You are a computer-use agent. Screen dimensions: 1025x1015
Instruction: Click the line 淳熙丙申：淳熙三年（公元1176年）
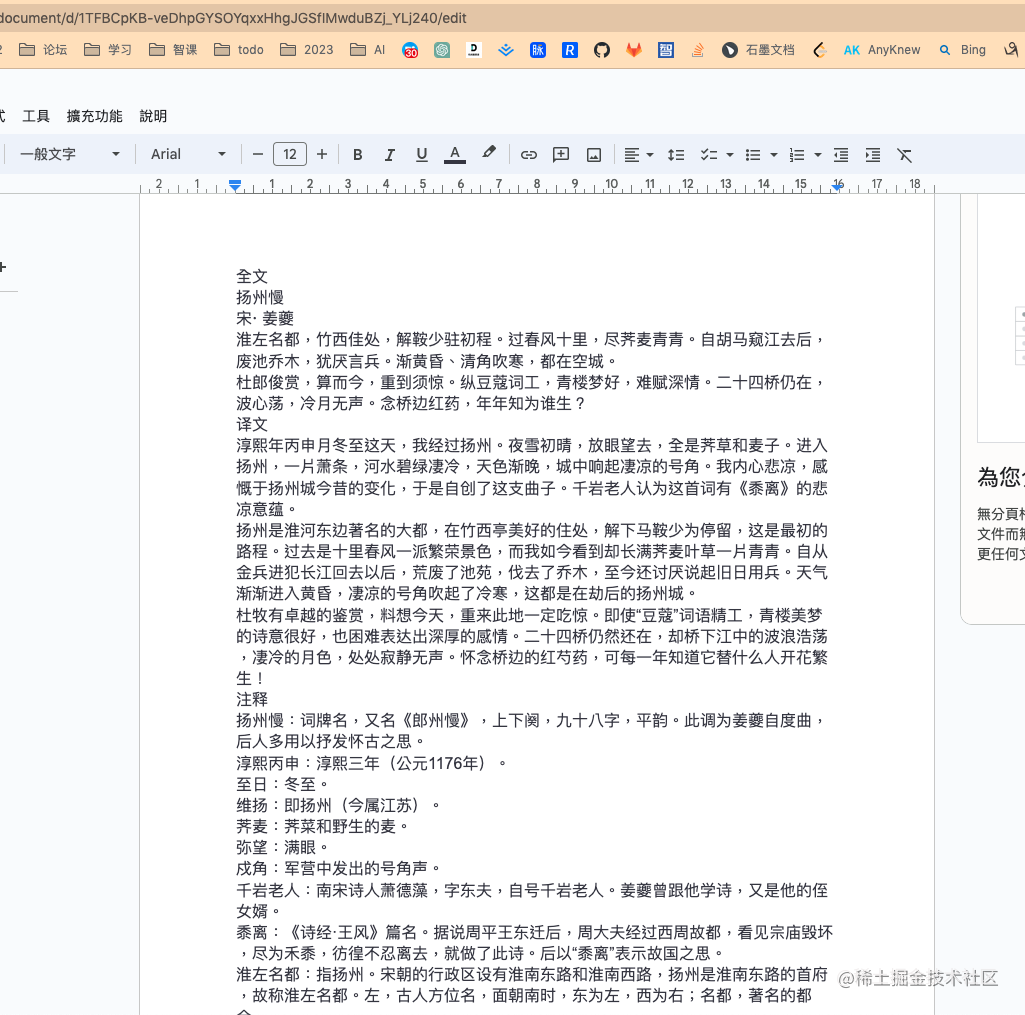click(371, 763)
